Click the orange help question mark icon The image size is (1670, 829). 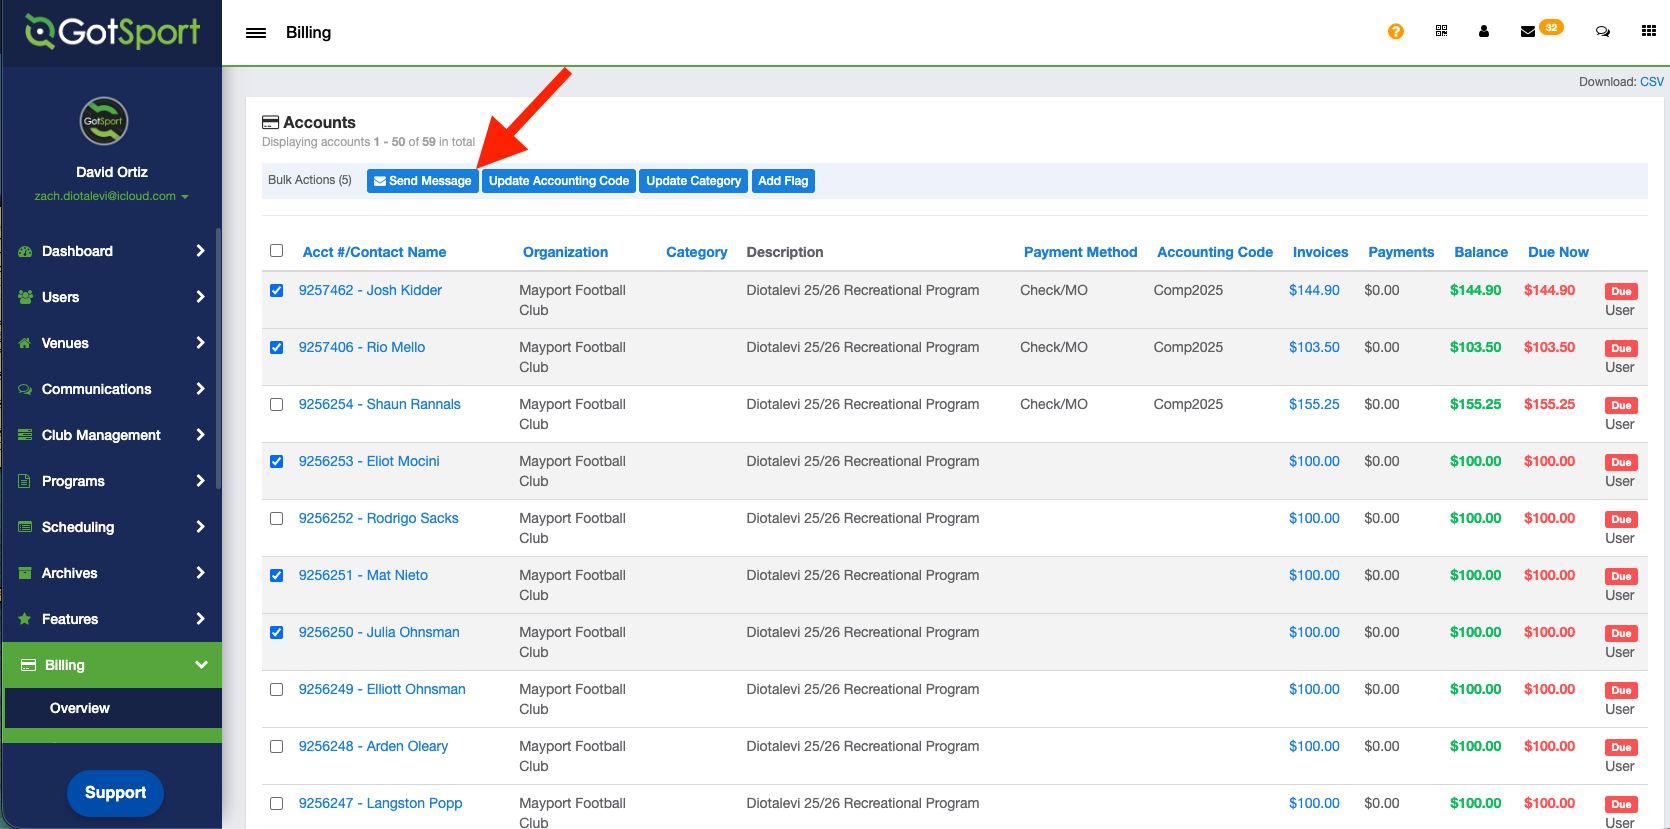pyautogui.click(x=1395, y=32)
